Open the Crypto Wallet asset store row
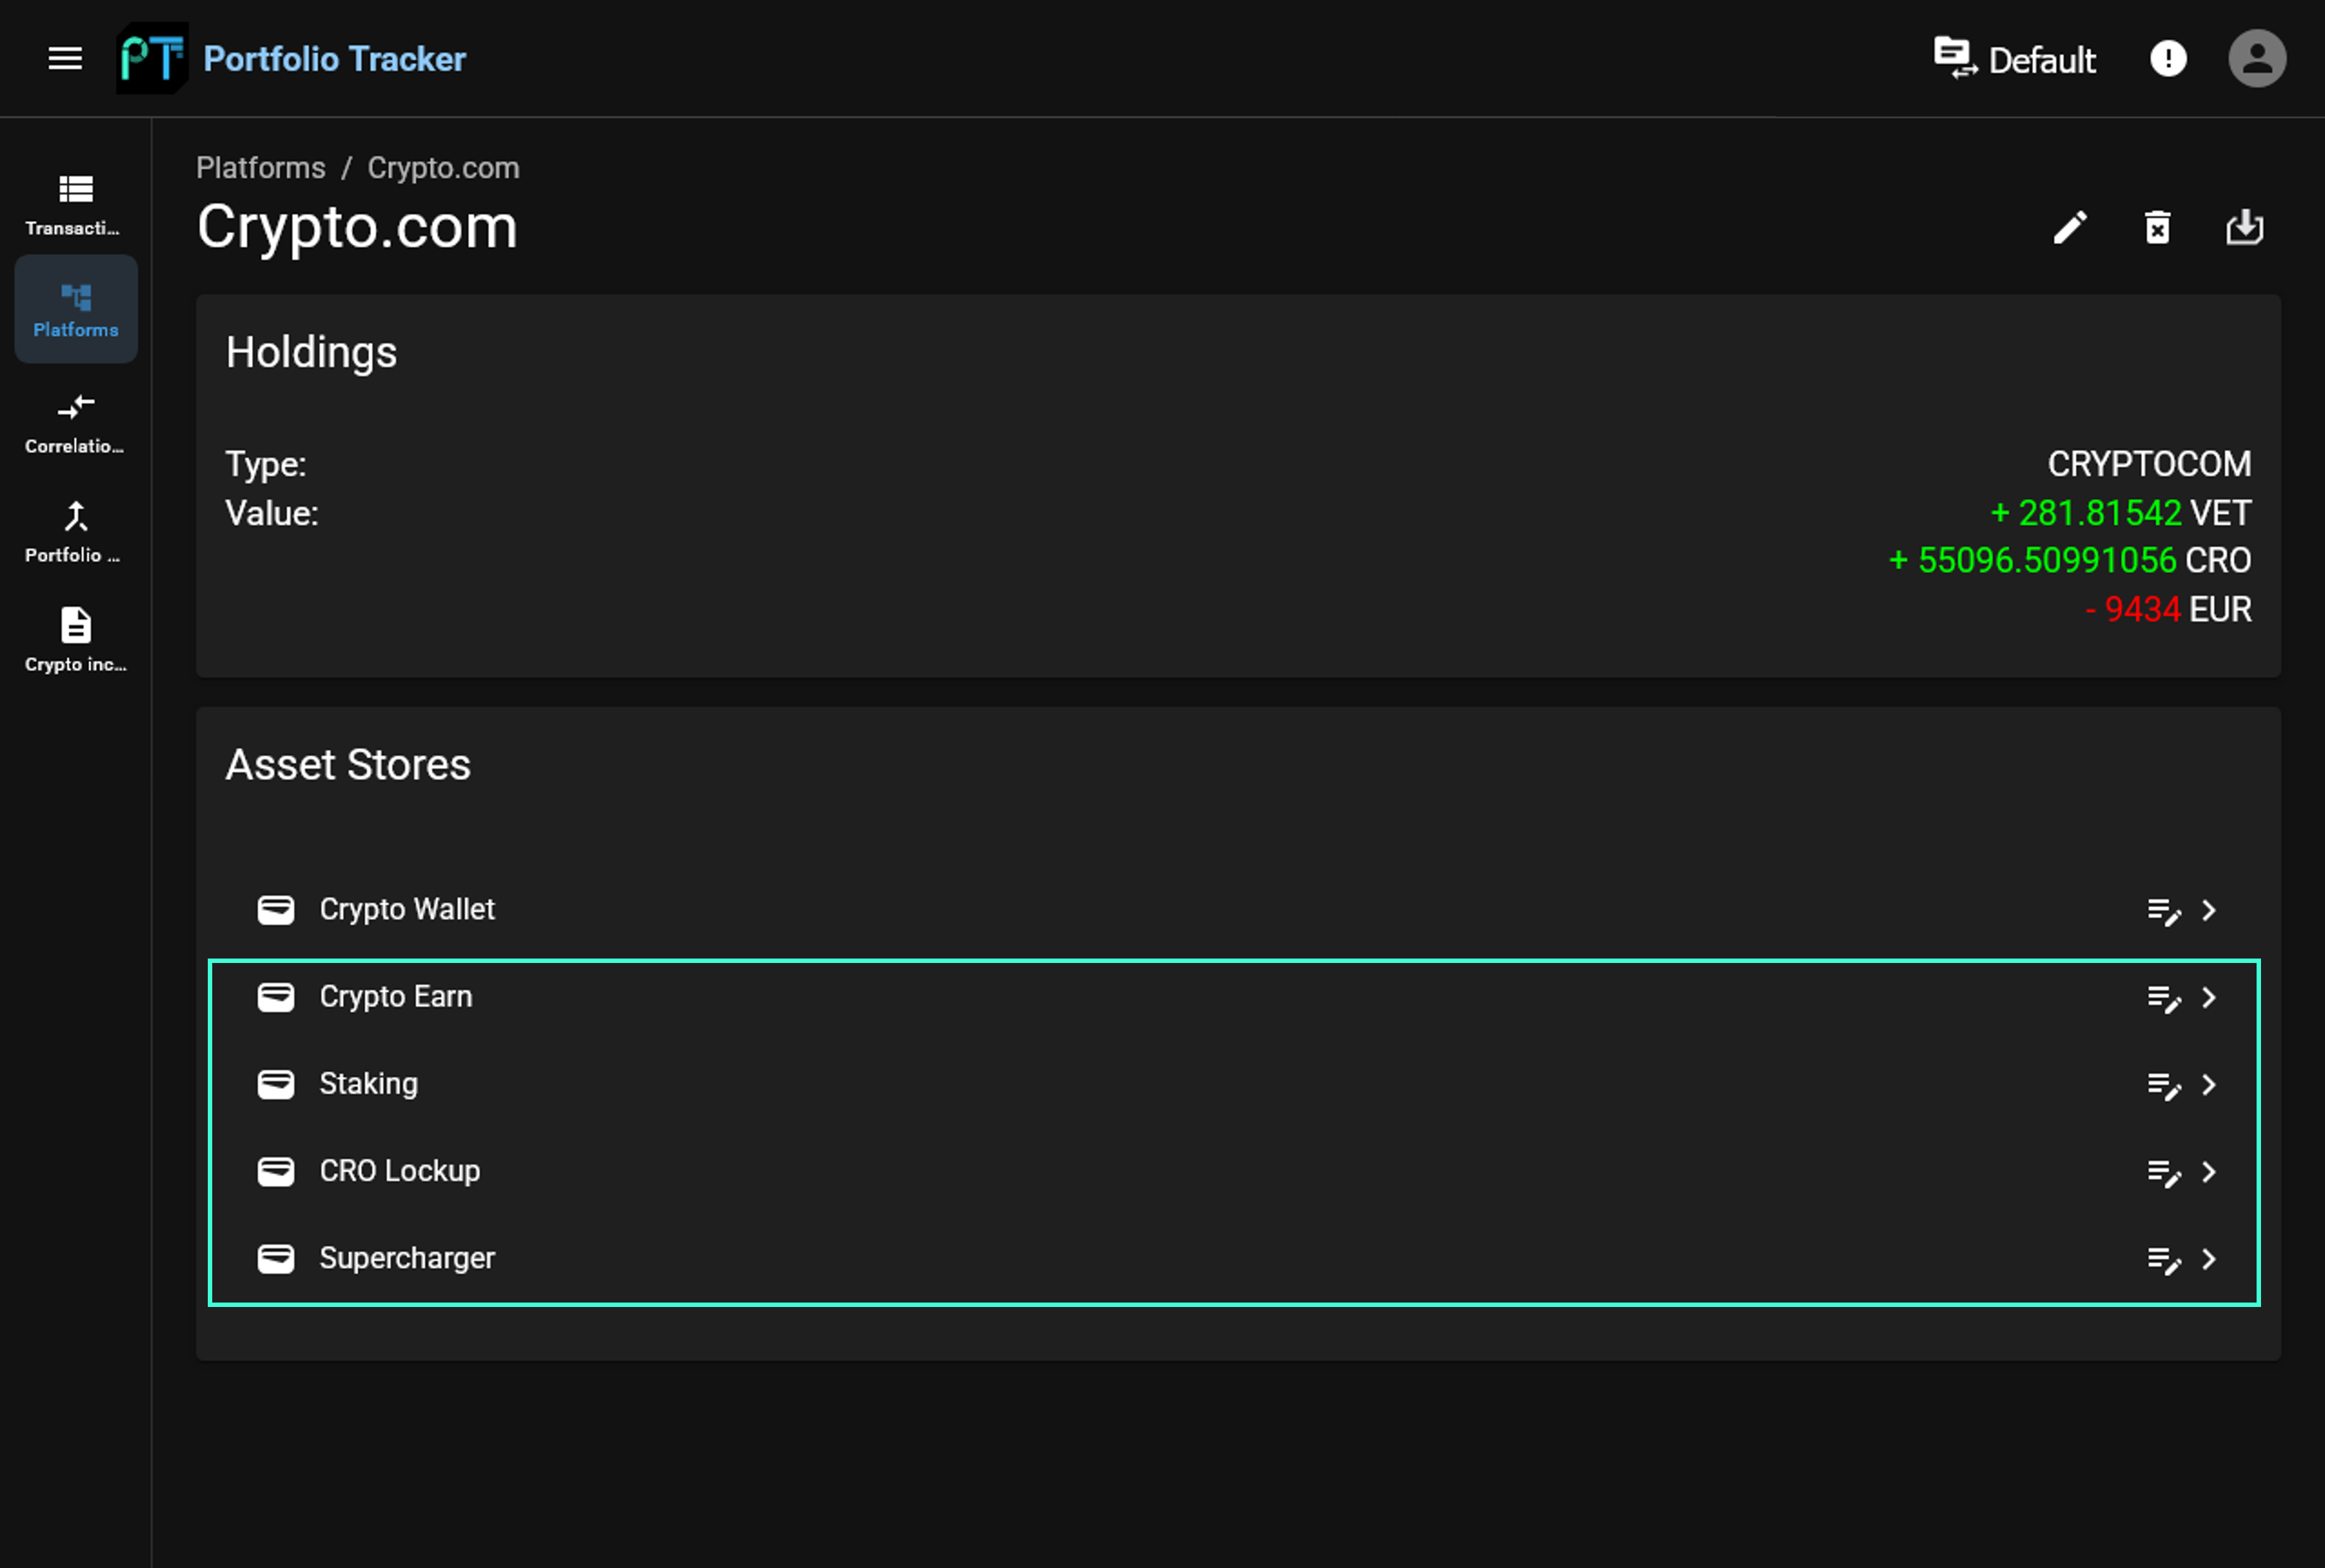This screenshot has width=2325, height=1568. 1237,910
